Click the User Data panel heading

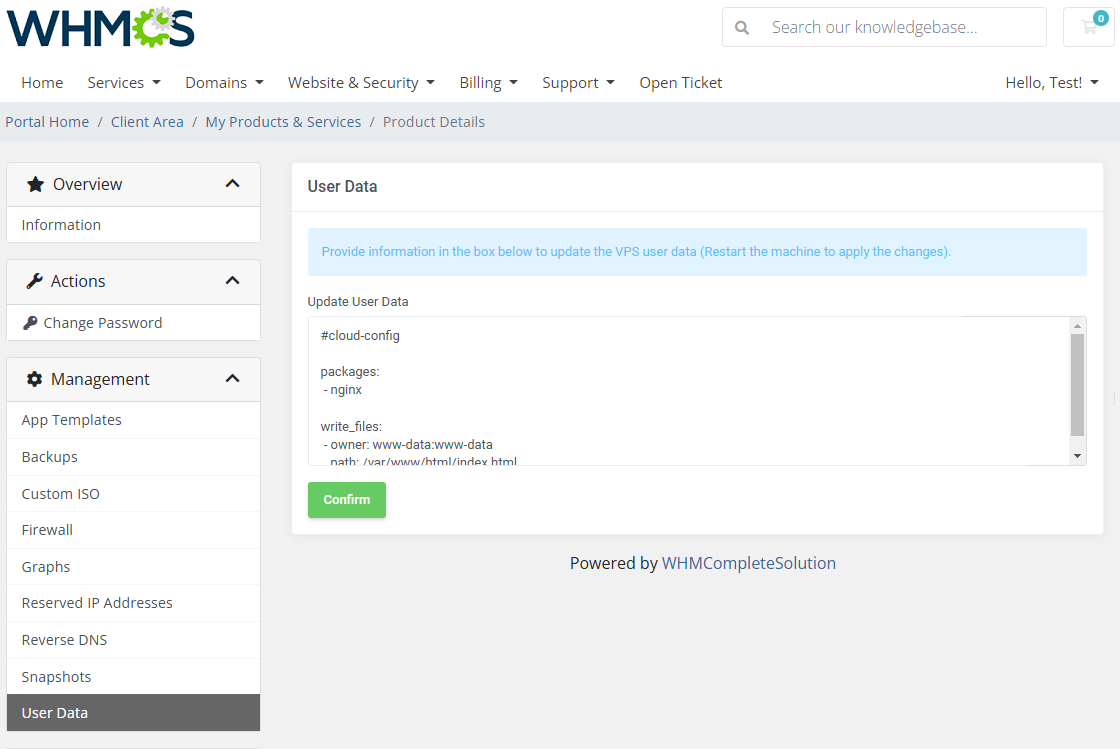pos(342,186)
